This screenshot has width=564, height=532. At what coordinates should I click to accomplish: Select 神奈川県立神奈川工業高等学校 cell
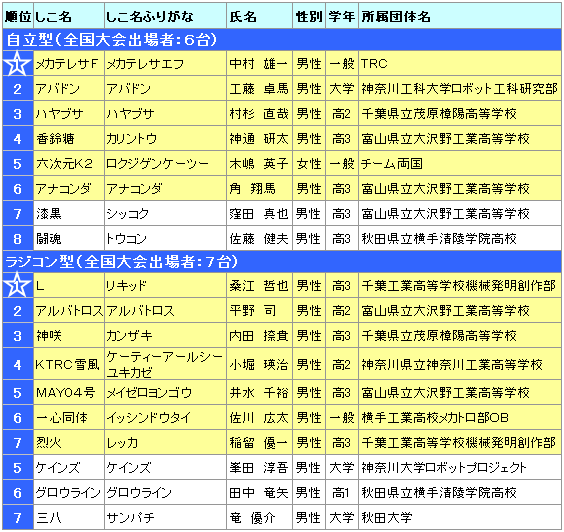point(459,364)
